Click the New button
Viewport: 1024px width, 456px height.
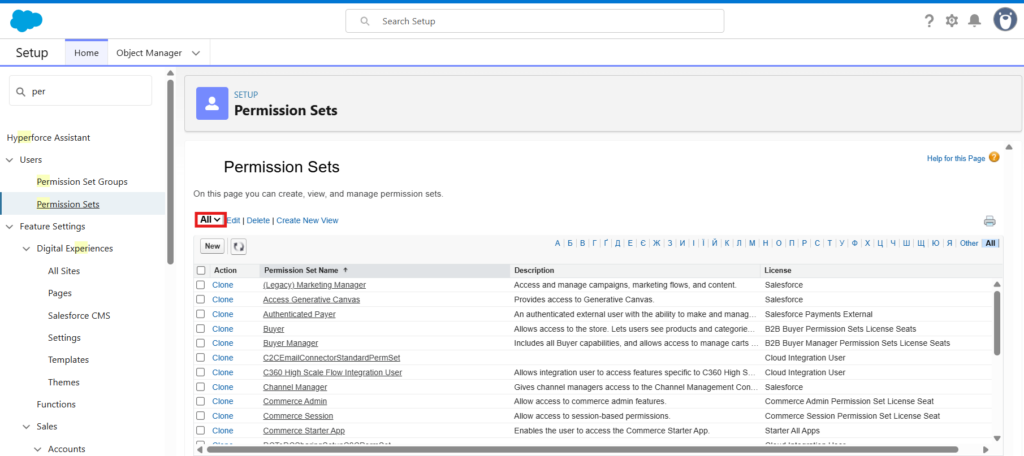pos(212,246)
